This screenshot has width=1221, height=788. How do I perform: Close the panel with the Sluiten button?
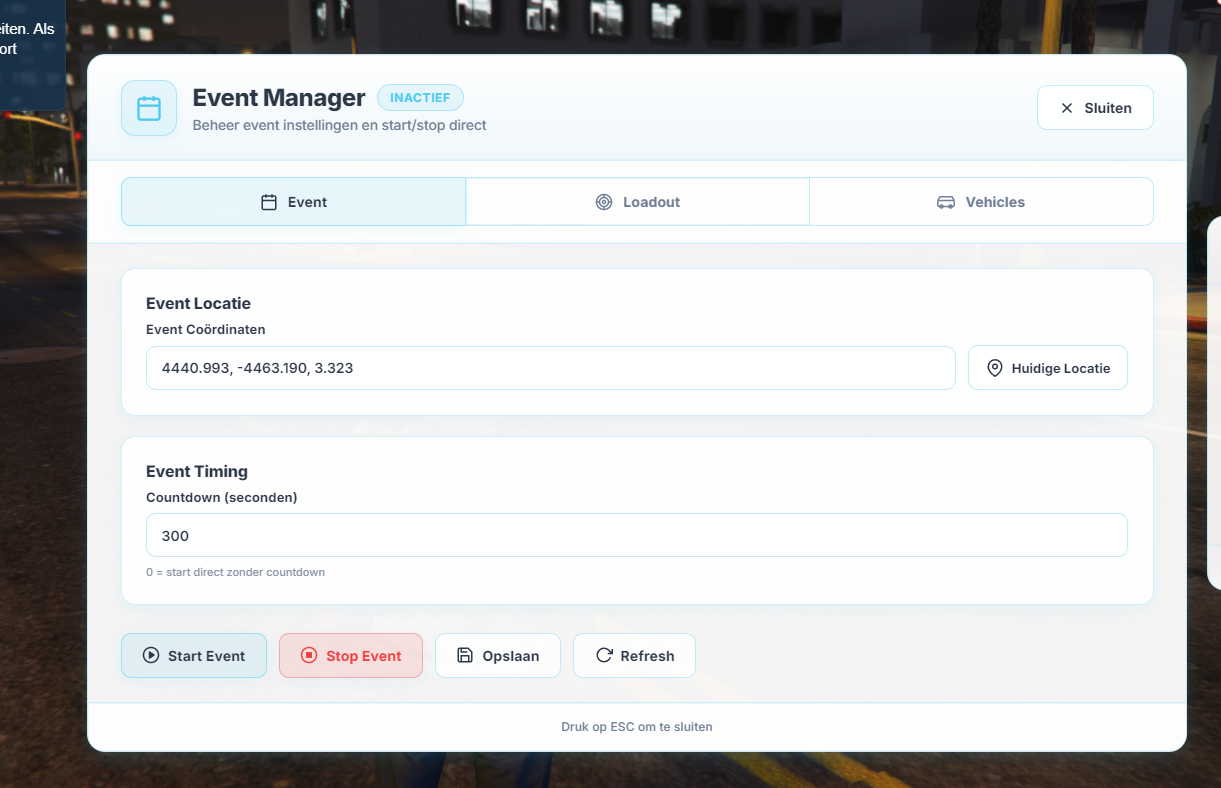(x=1095, y=108)
